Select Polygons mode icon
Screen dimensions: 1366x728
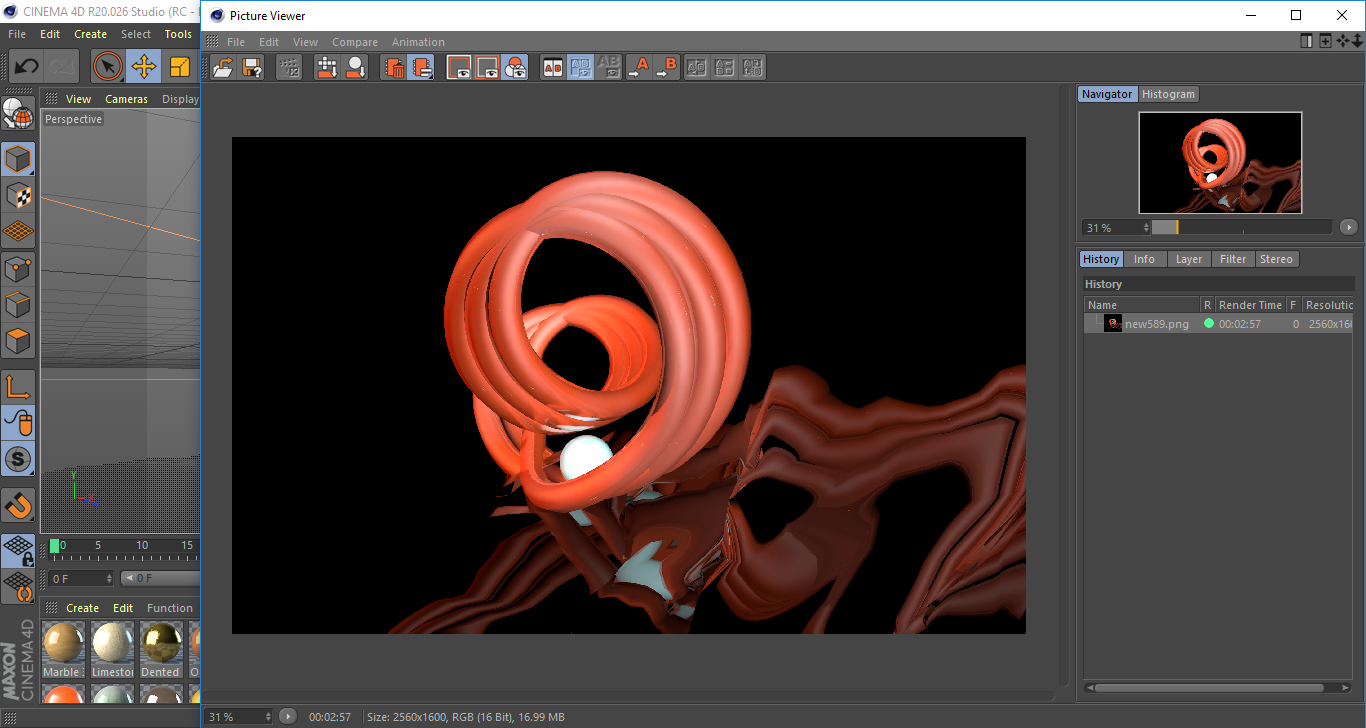click(18, 341)
